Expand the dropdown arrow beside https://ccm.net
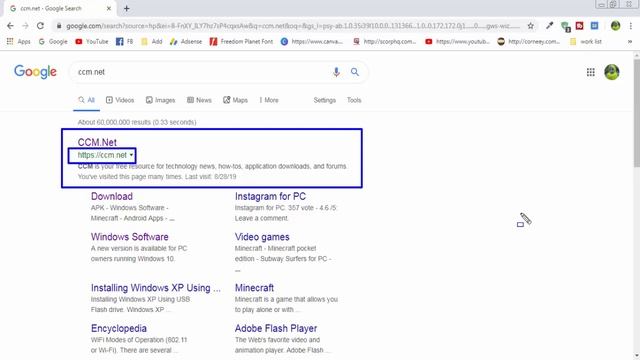 pyautogui.click(x=131, y=155)
